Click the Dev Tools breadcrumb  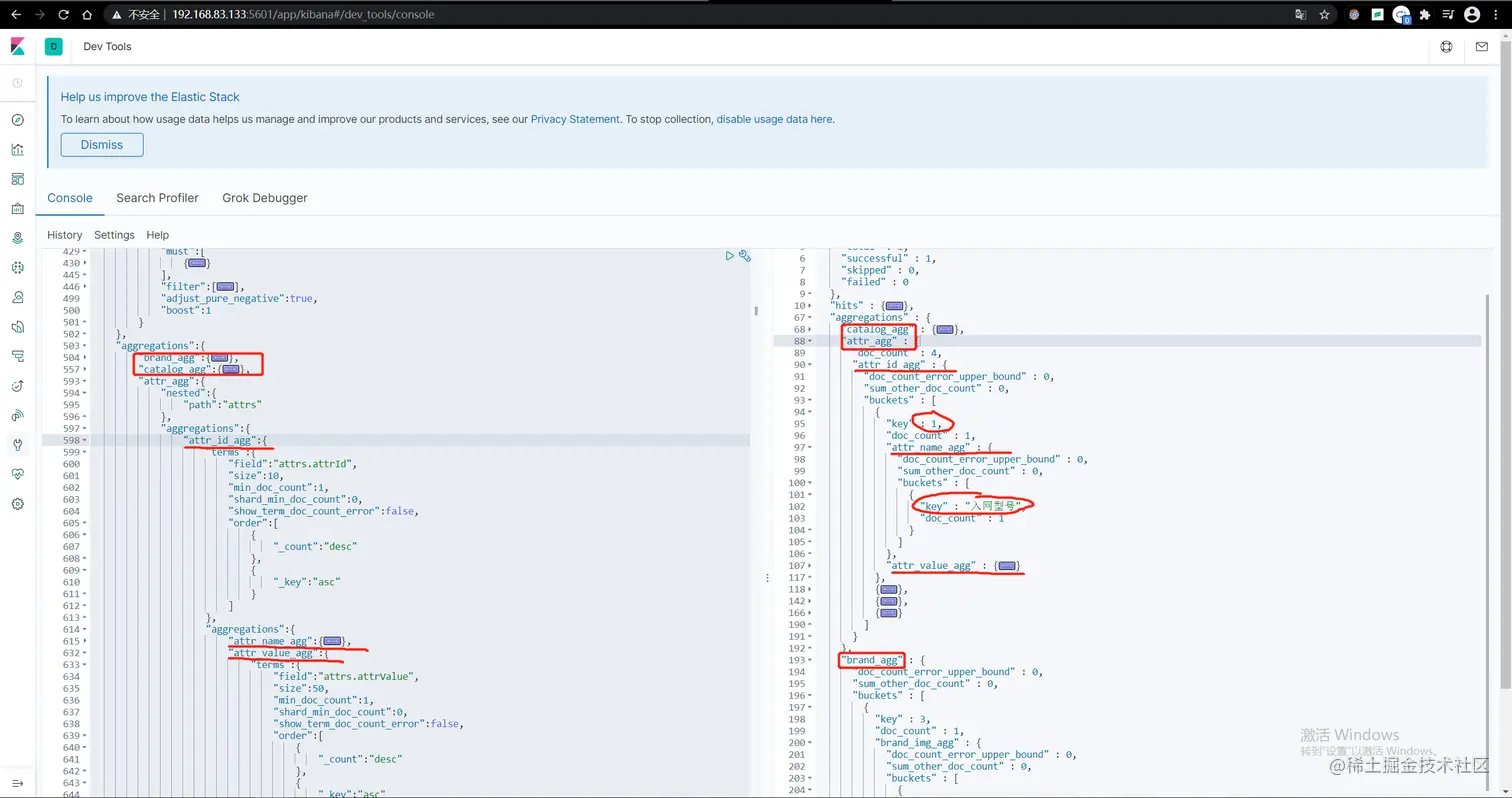click(x=107, y=47)
